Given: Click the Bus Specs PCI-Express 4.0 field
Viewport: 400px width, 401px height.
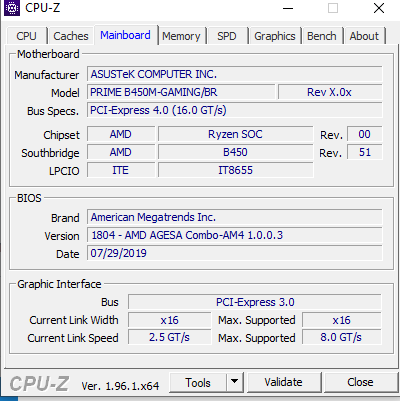Looking at the screenshot, I should [235, 110].
